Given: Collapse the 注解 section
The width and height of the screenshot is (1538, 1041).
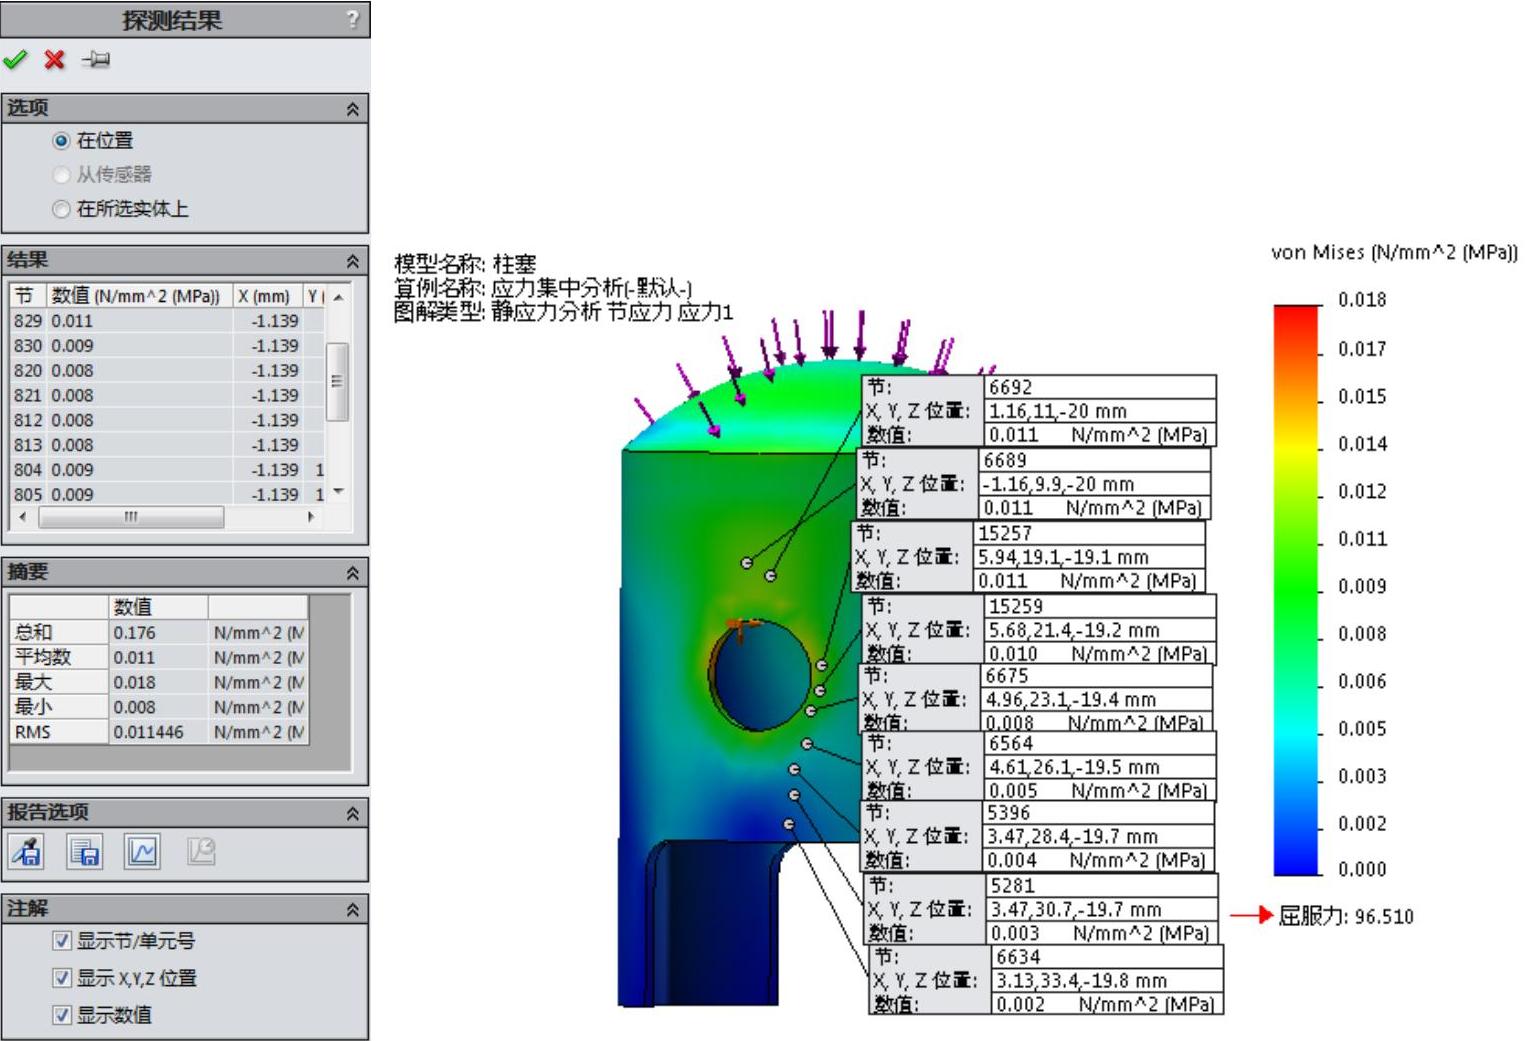Looking at the screenshot, I should pyautogui.click(x=352, y=910).
